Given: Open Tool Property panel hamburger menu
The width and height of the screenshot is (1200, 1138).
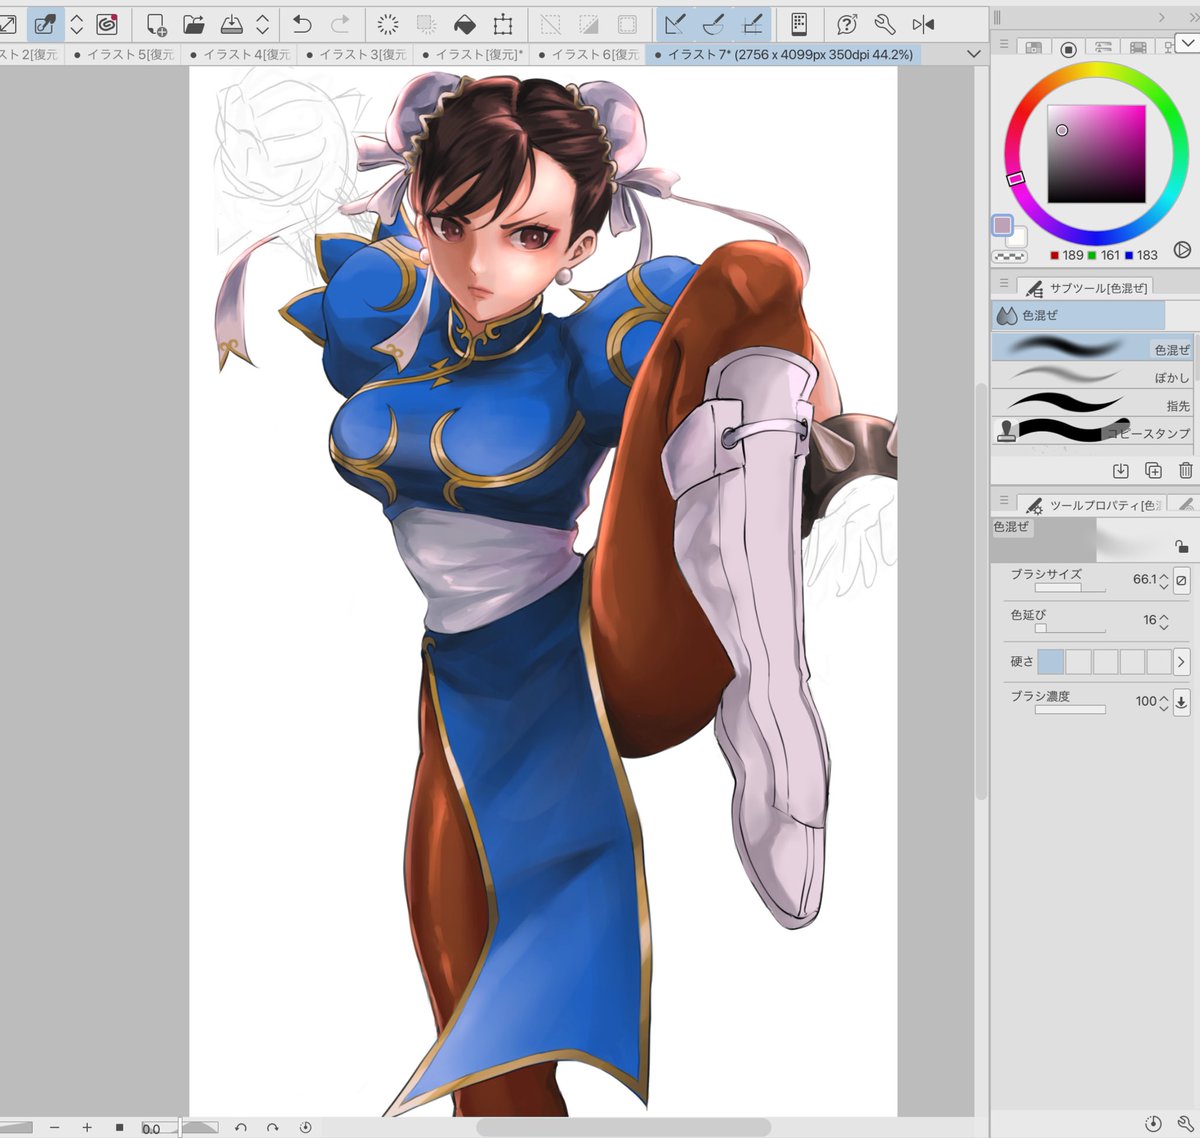Looking at the screenshot, I should 1004,500.
